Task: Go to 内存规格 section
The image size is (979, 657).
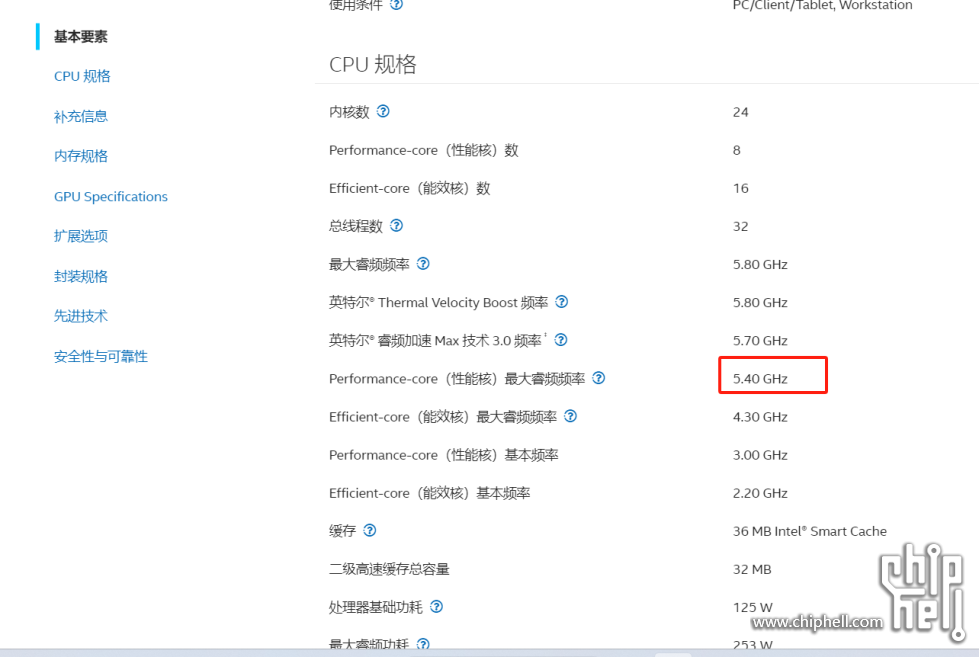Action: tap(81, 156)
